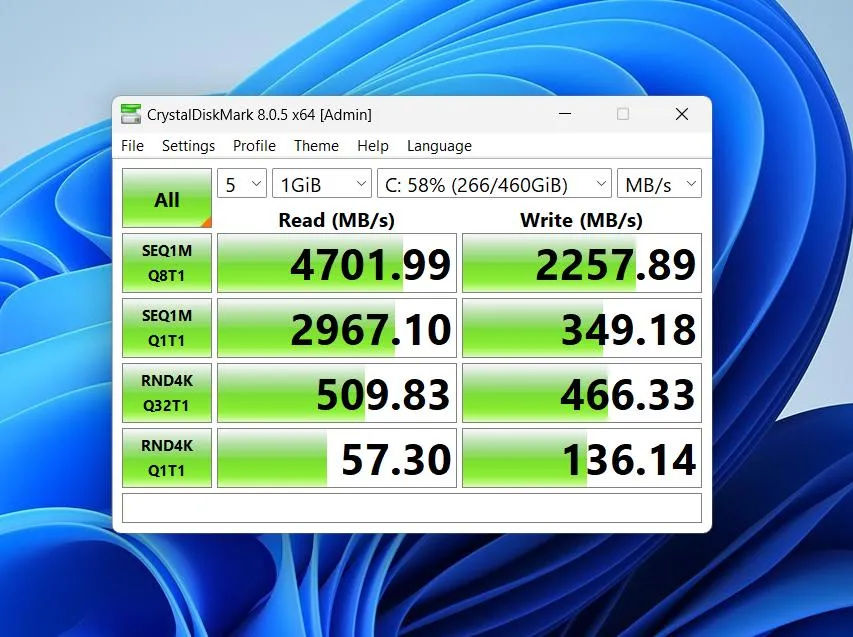The image size is (853, 637).
Task: Start the SEQ1M Q1T1 test
Action: coord(167,328)
